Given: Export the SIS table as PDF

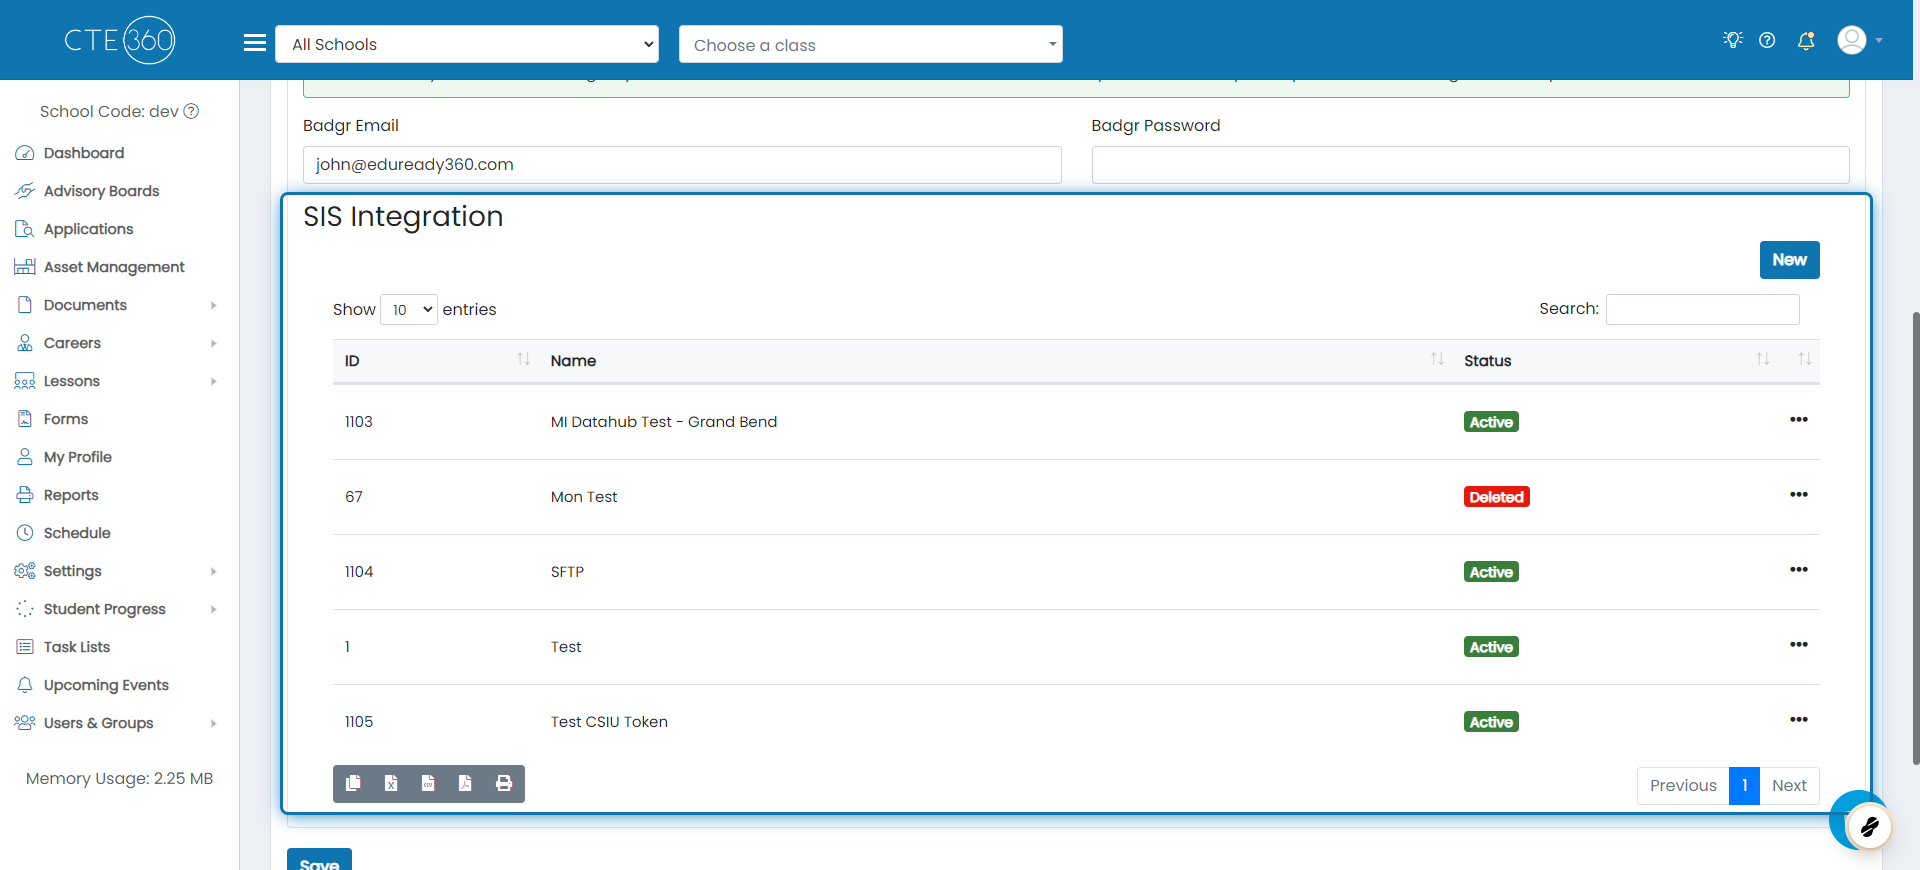Looking at the screenshot, I should tap(465, 784).
